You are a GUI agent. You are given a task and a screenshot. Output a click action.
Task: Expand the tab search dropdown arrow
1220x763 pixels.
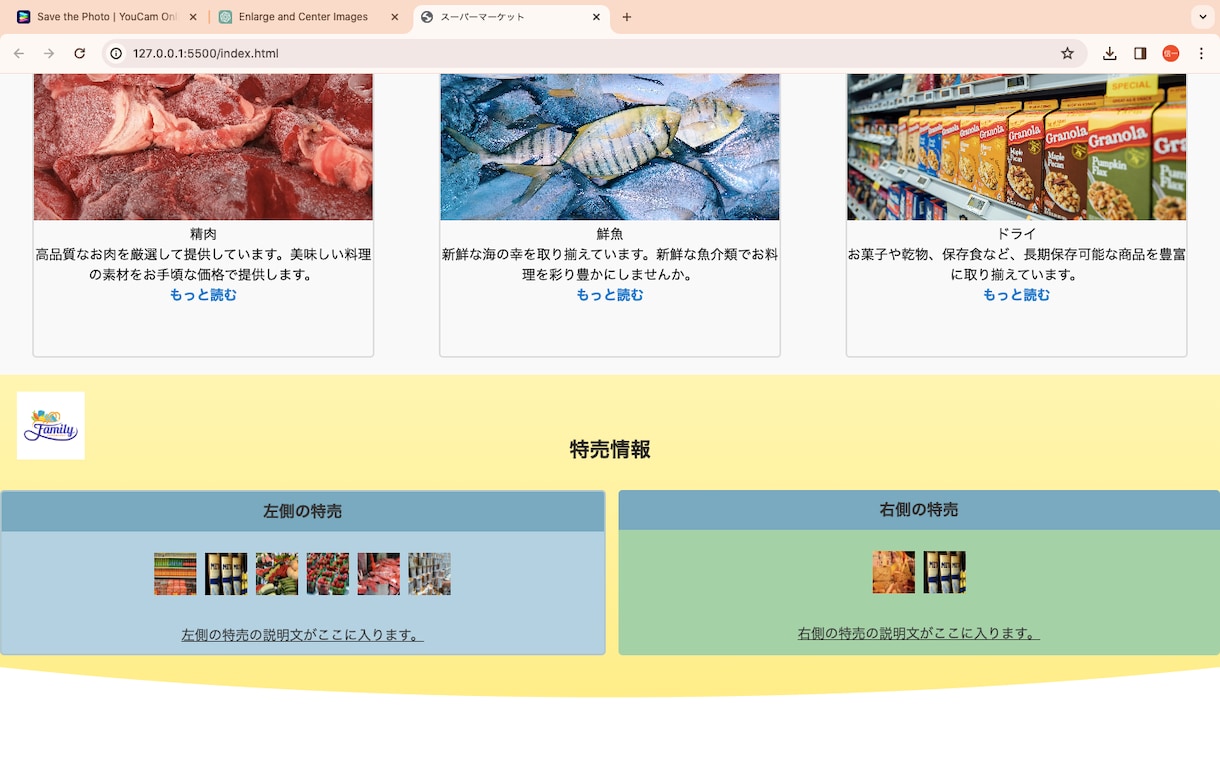[1201, 17]
